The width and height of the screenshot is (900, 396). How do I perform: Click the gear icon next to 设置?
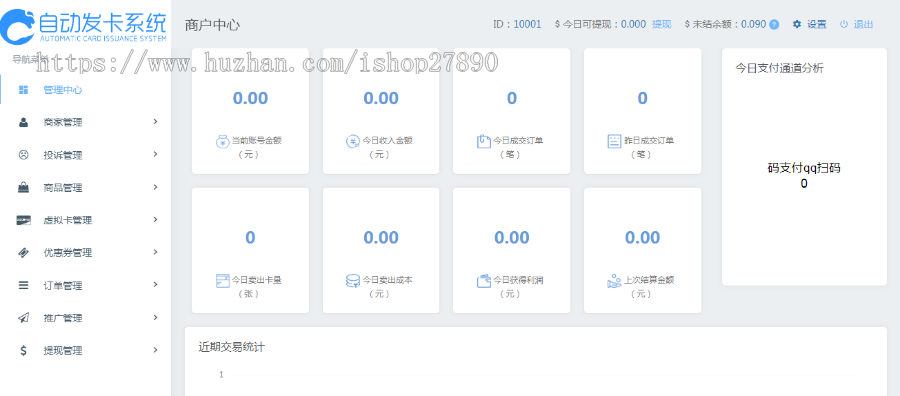click(x=797, y=24)
